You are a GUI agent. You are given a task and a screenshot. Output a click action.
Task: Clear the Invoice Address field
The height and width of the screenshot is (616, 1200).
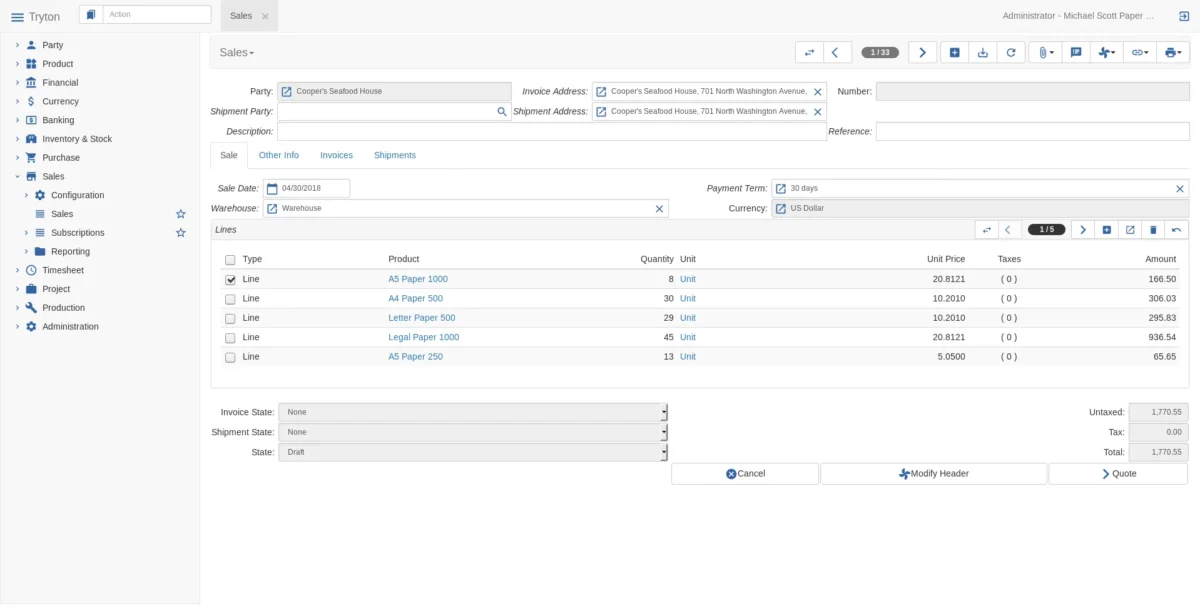[x=817, y=92]
